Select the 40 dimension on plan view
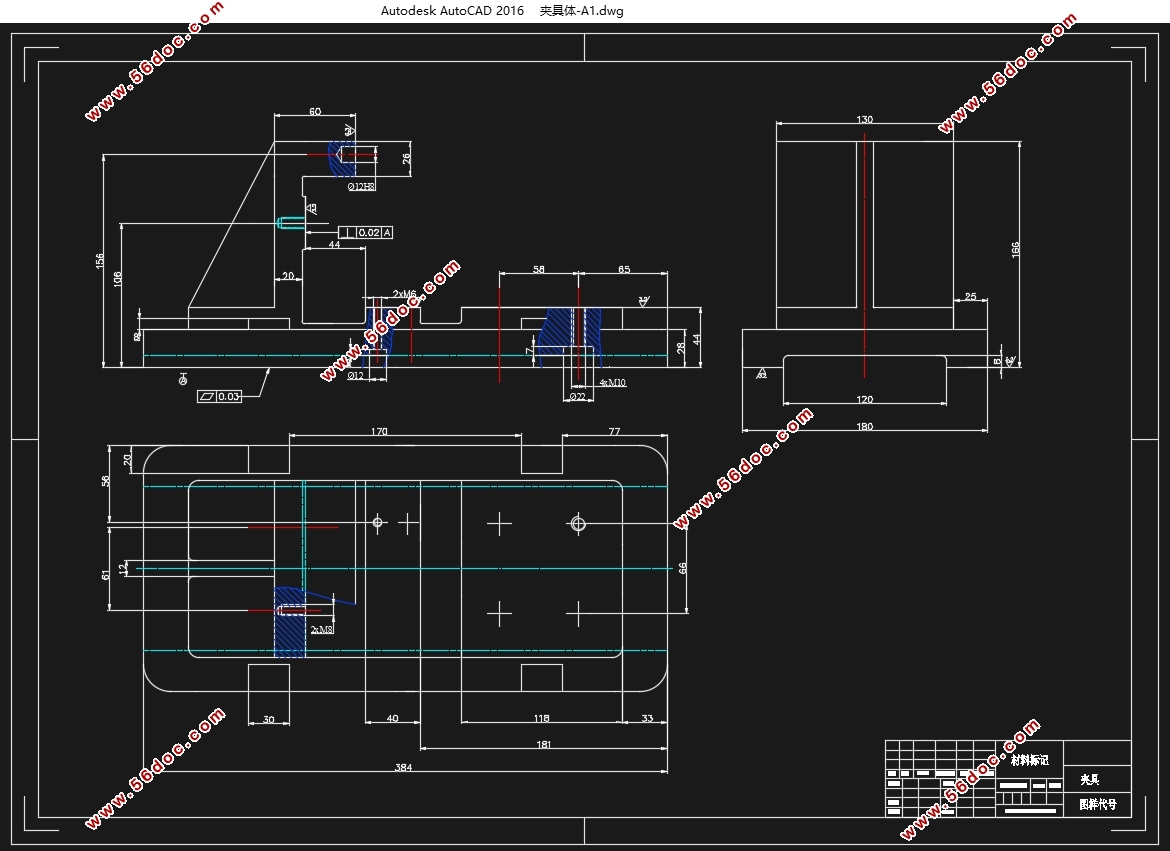Screen dimensions: 1170x851 tap(392, 718)
